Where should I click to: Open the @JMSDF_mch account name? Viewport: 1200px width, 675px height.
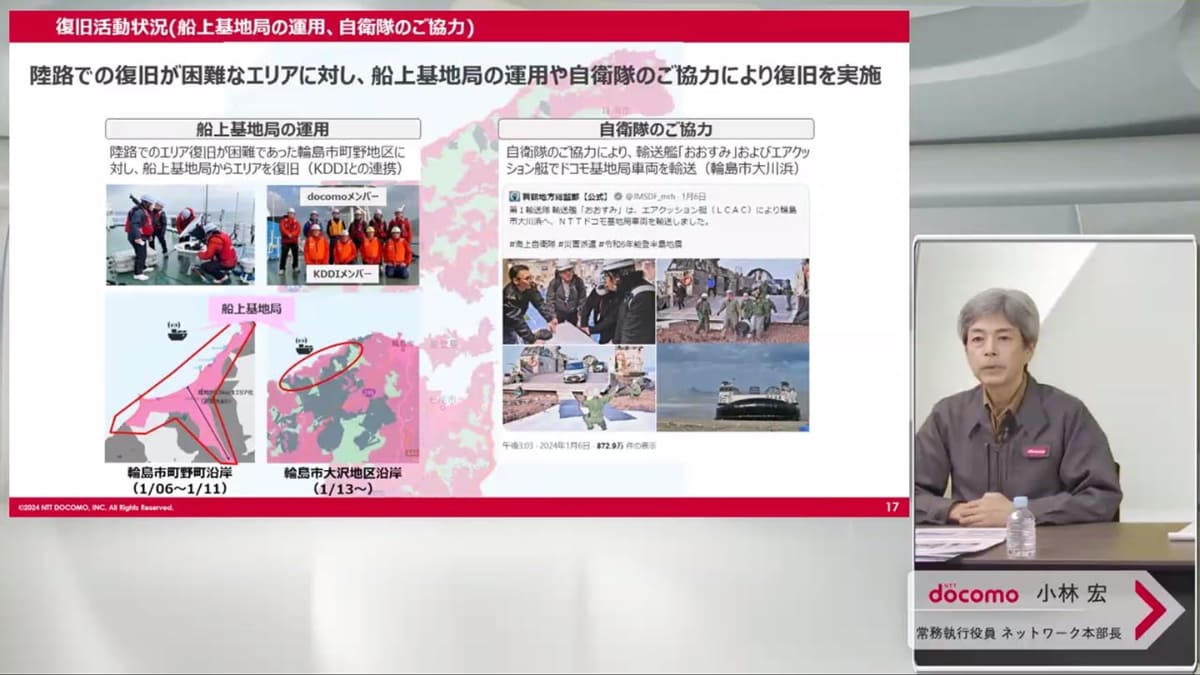[x=649, y=195]
